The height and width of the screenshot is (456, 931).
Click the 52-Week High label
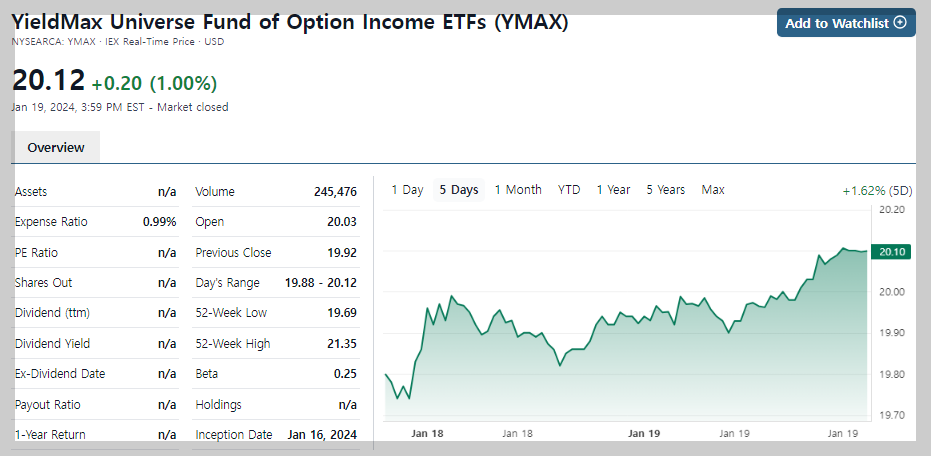point(233,344)
